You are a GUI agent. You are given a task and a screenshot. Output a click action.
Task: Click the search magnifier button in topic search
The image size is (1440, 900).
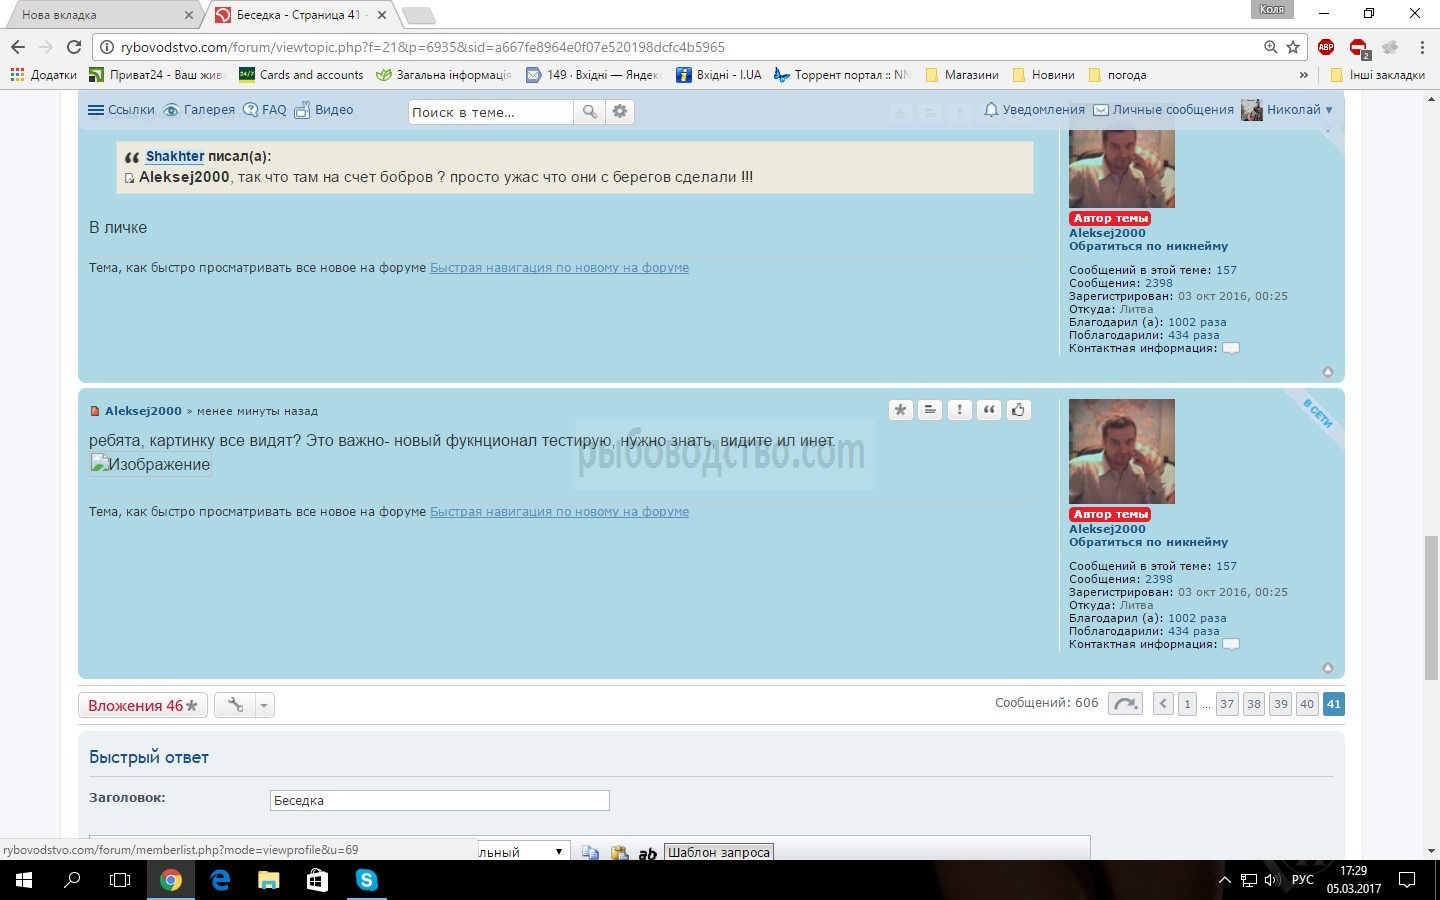[x=590, y=112]
